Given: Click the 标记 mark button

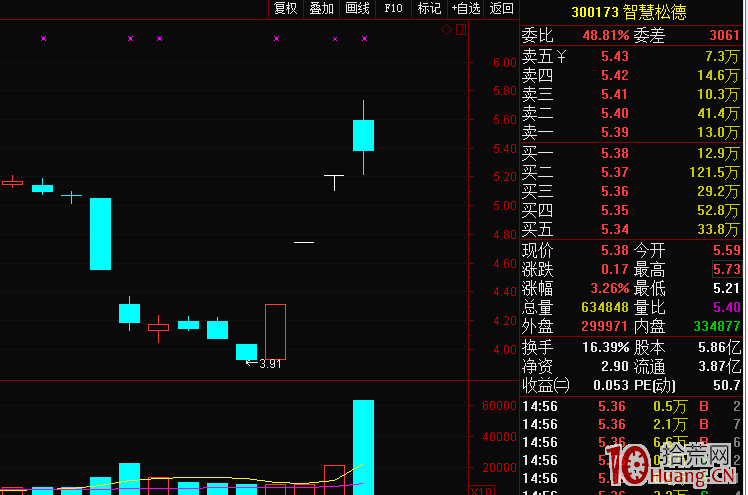Looking at the screenshot, I should [x=429, y=9].
